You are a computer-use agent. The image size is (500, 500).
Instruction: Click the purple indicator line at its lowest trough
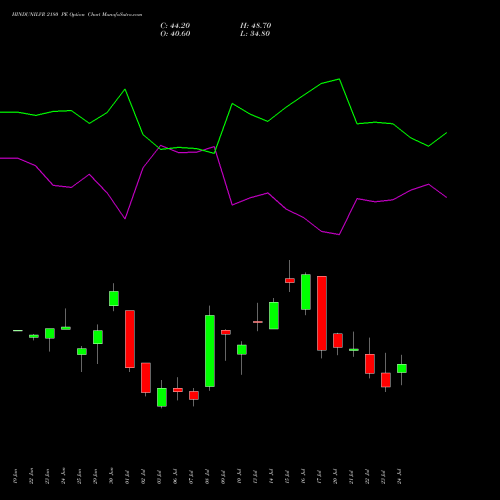click(x=339, y=234)
